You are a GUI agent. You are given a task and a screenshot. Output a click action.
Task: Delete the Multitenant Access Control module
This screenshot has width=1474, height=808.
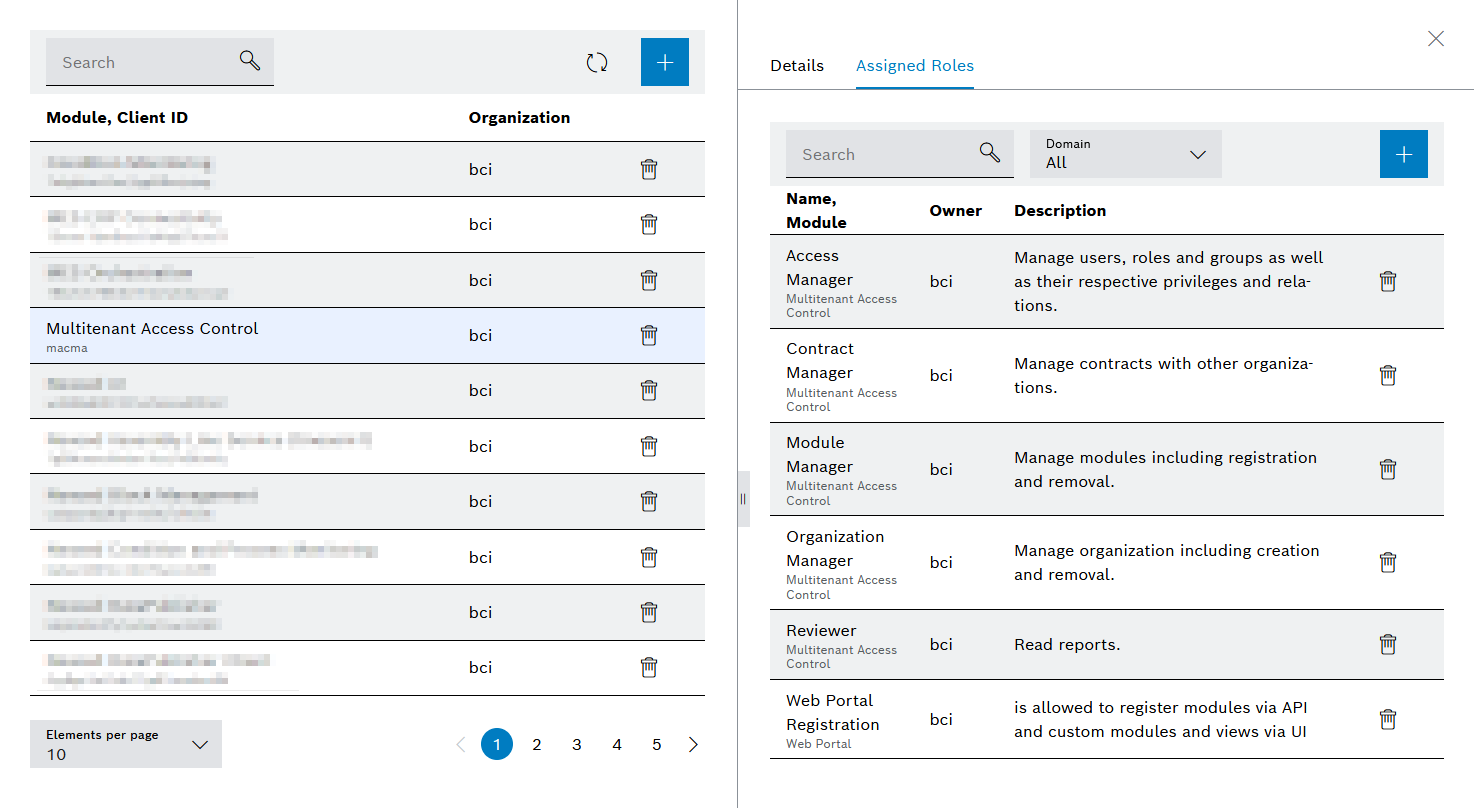[x=649, y=335]
